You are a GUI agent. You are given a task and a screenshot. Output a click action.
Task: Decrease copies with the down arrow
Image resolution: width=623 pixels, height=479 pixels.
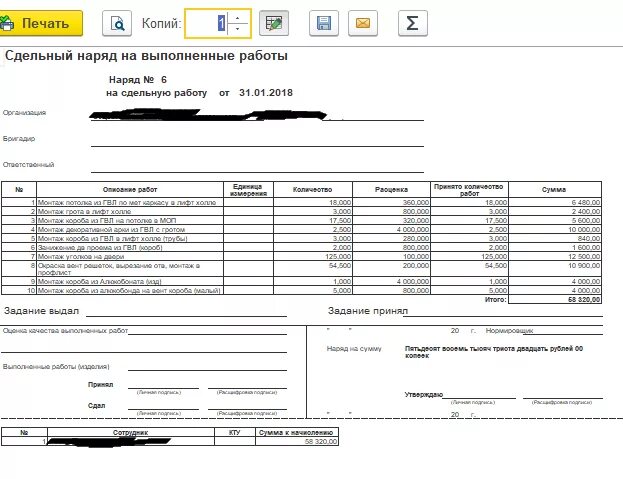[238, 29]
